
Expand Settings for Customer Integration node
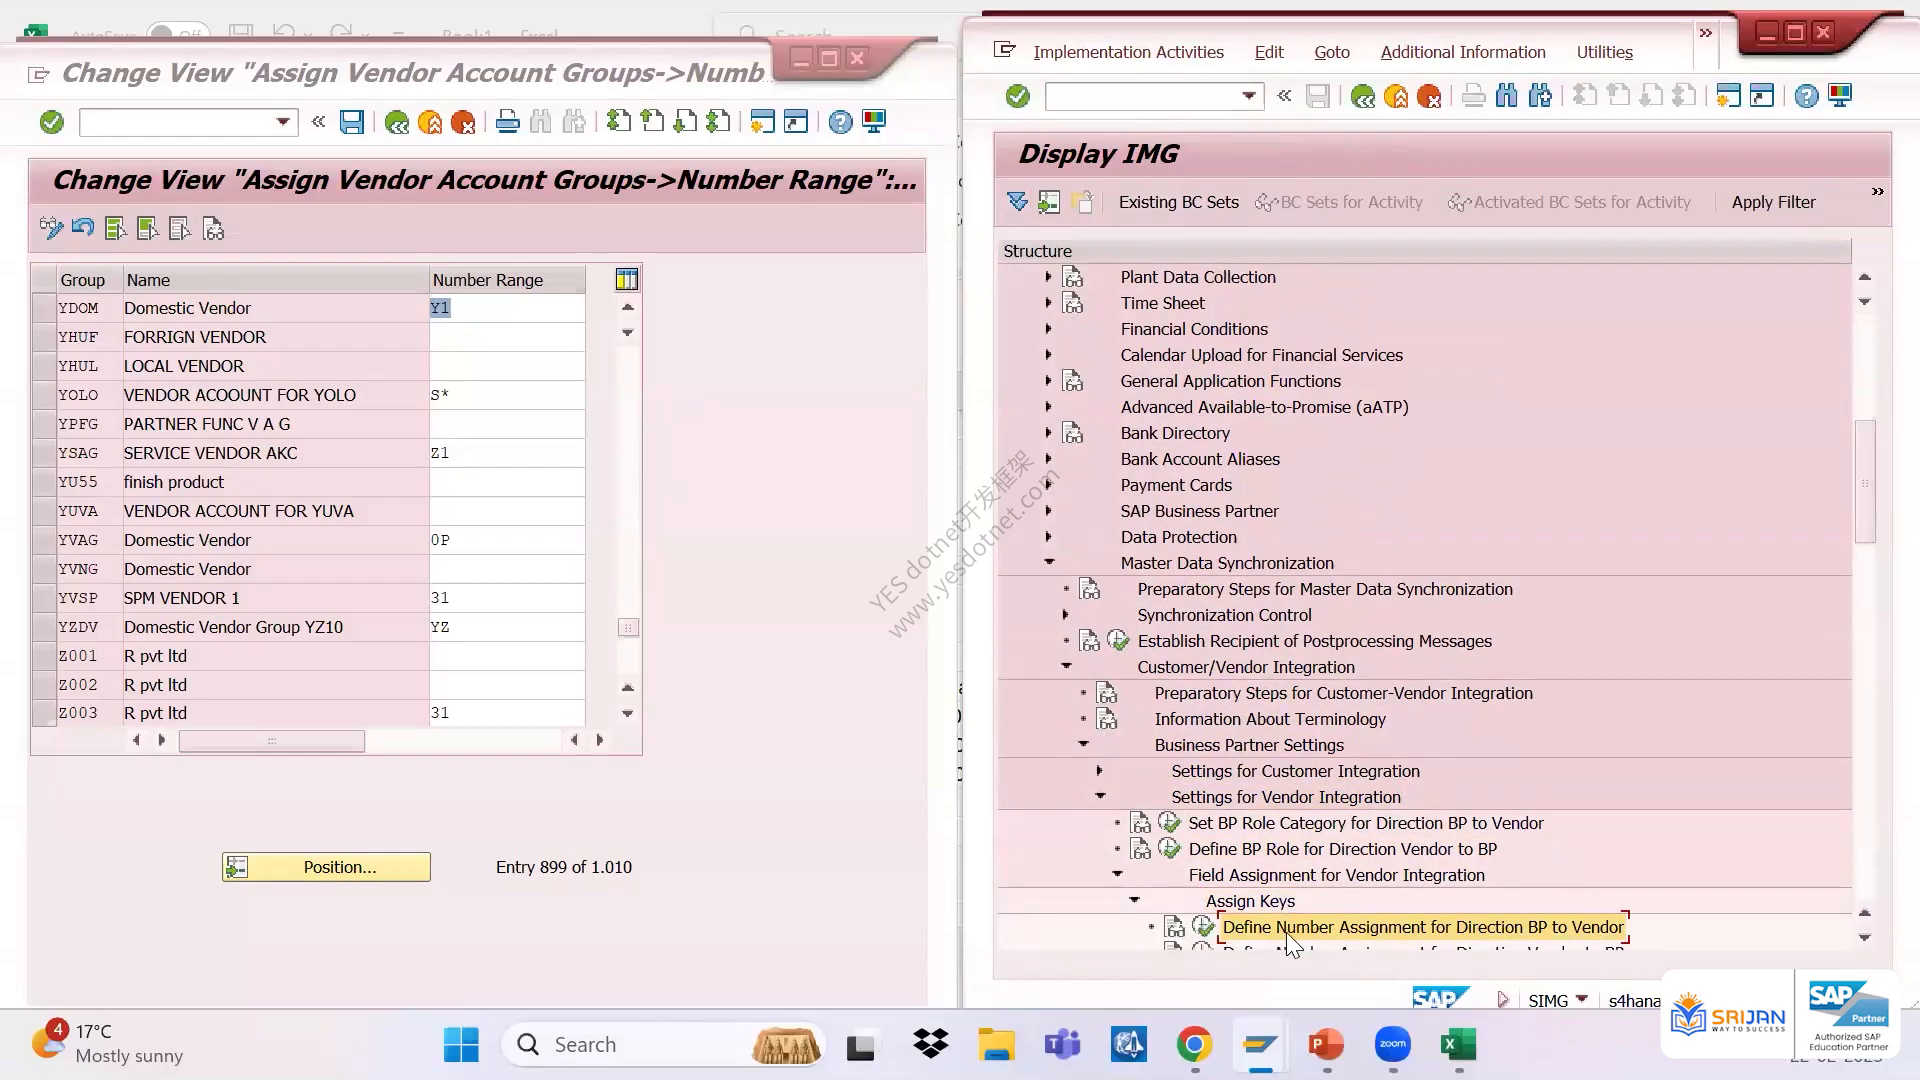coord(1099,770)
